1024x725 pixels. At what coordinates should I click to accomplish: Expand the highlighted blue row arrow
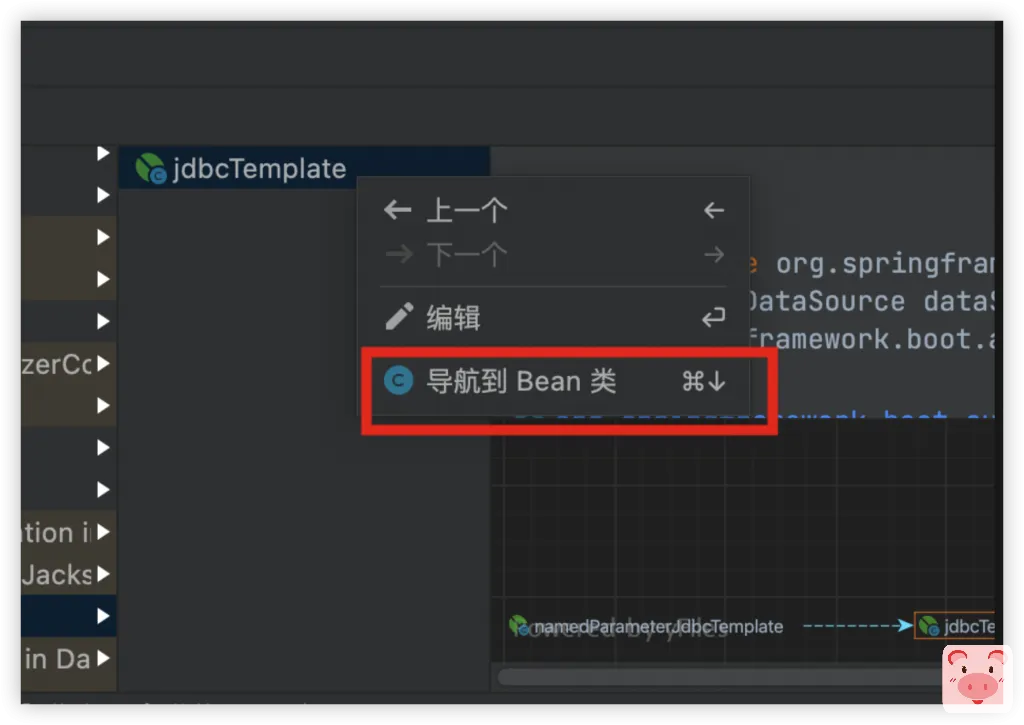coord(103,615)
